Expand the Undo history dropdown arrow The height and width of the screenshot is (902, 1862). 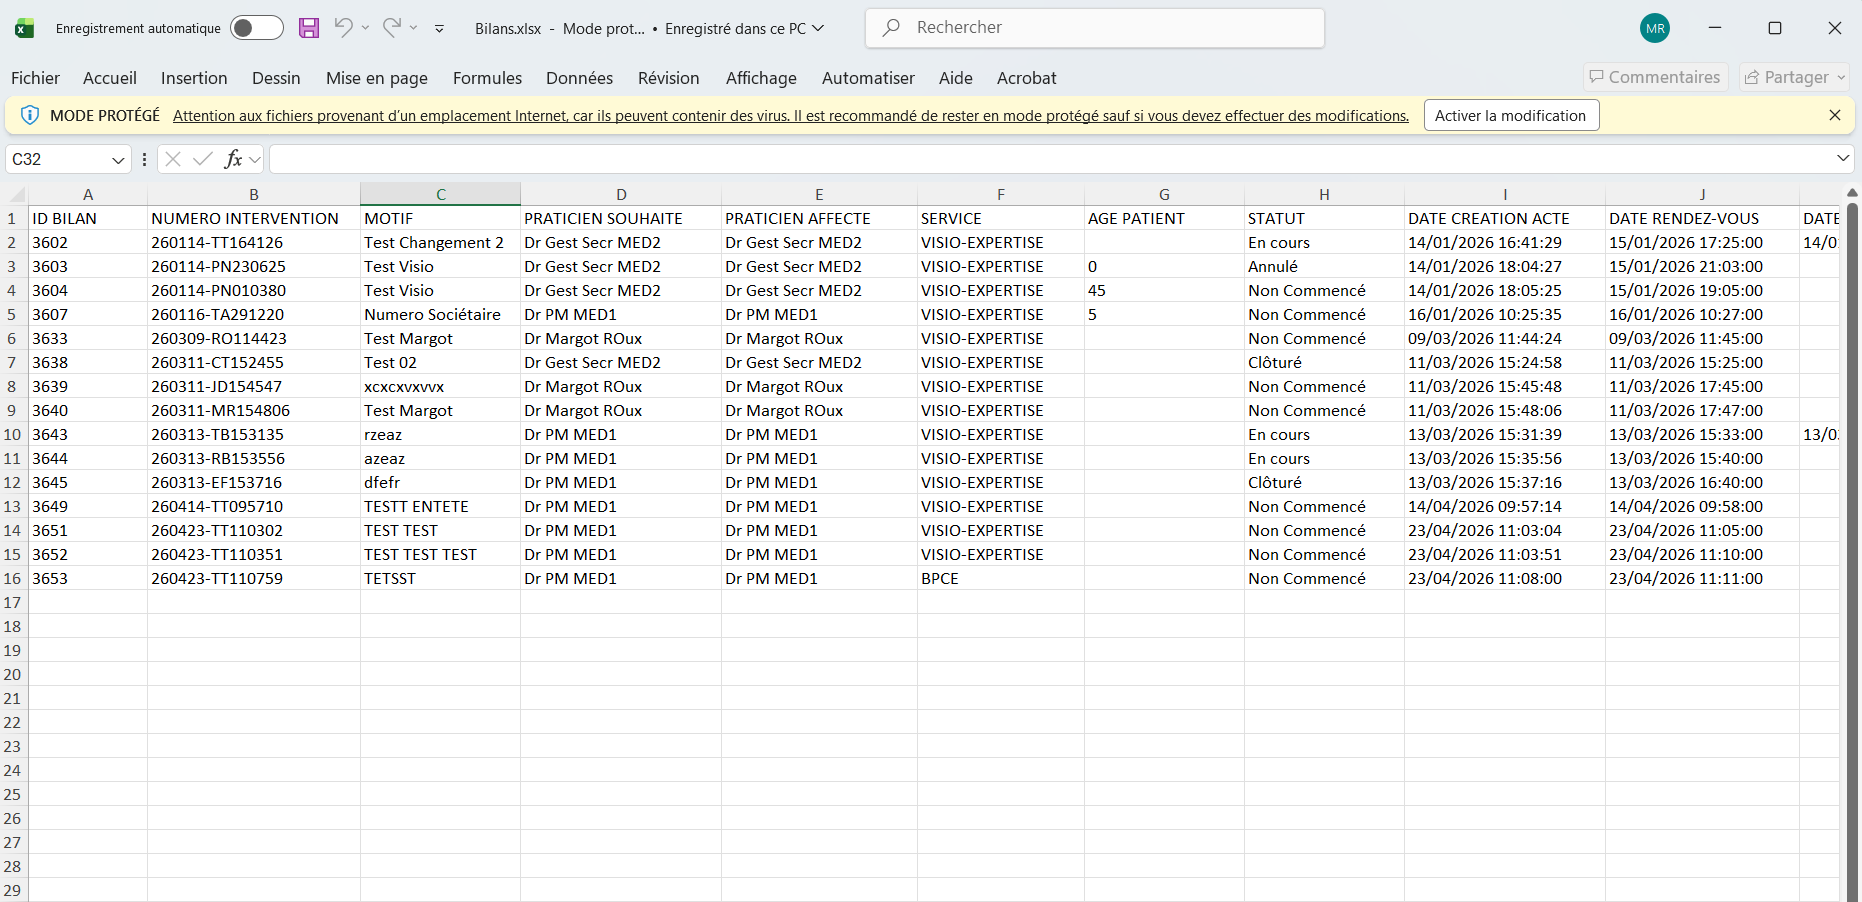(365, 28)
